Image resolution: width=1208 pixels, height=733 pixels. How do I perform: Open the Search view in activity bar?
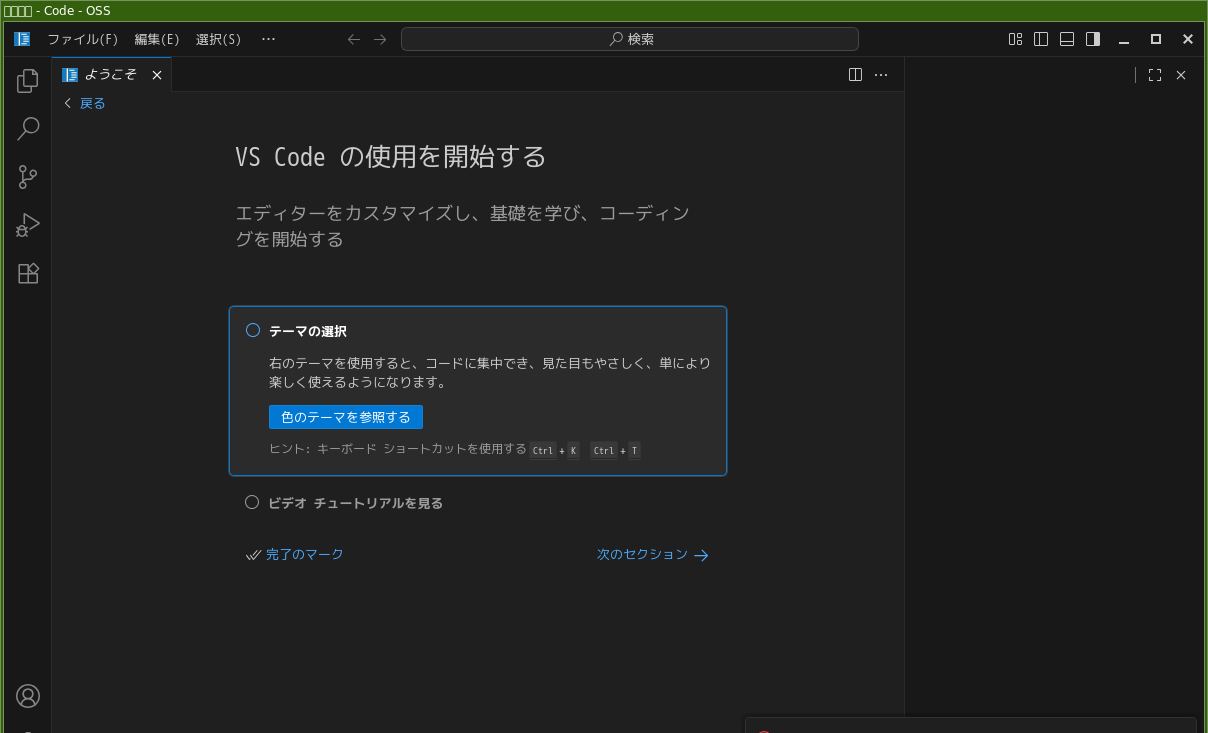[28, 128]
